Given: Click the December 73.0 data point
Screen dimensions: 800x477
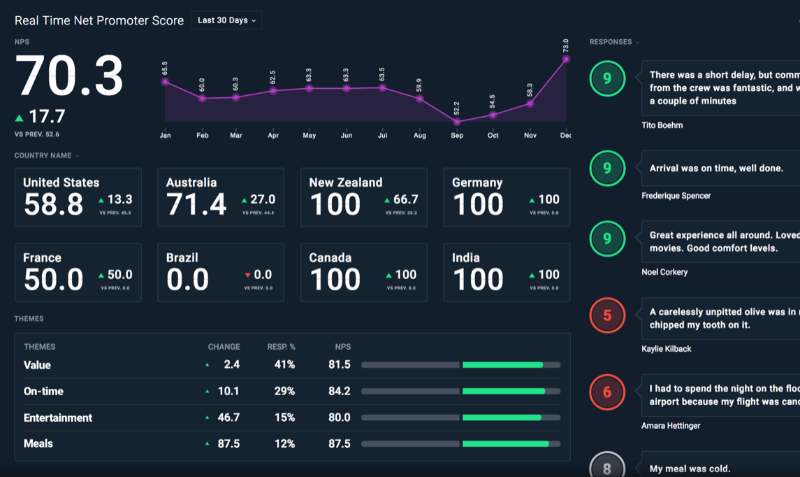Looking at the screenshot, I should [566, 59].
